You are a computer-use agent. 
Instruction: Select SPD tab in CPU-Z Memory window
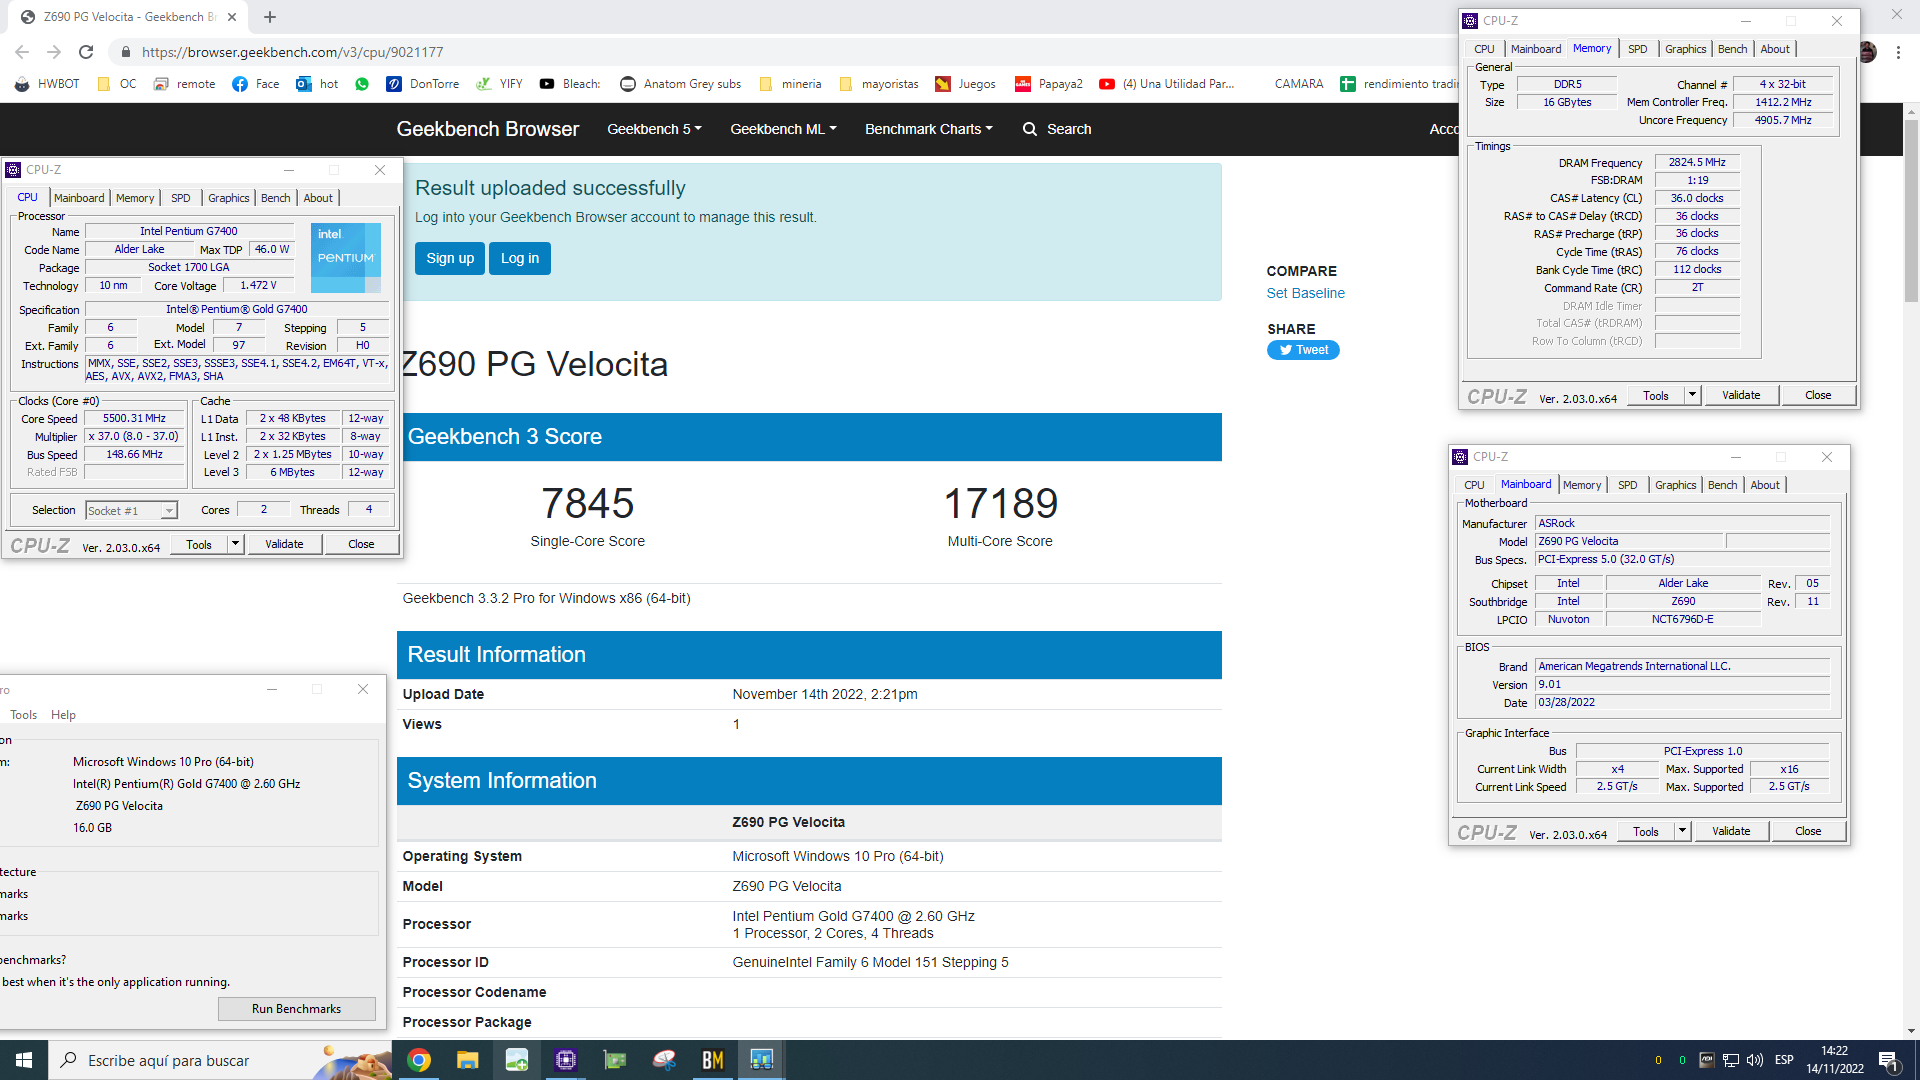coord(1637,49)
